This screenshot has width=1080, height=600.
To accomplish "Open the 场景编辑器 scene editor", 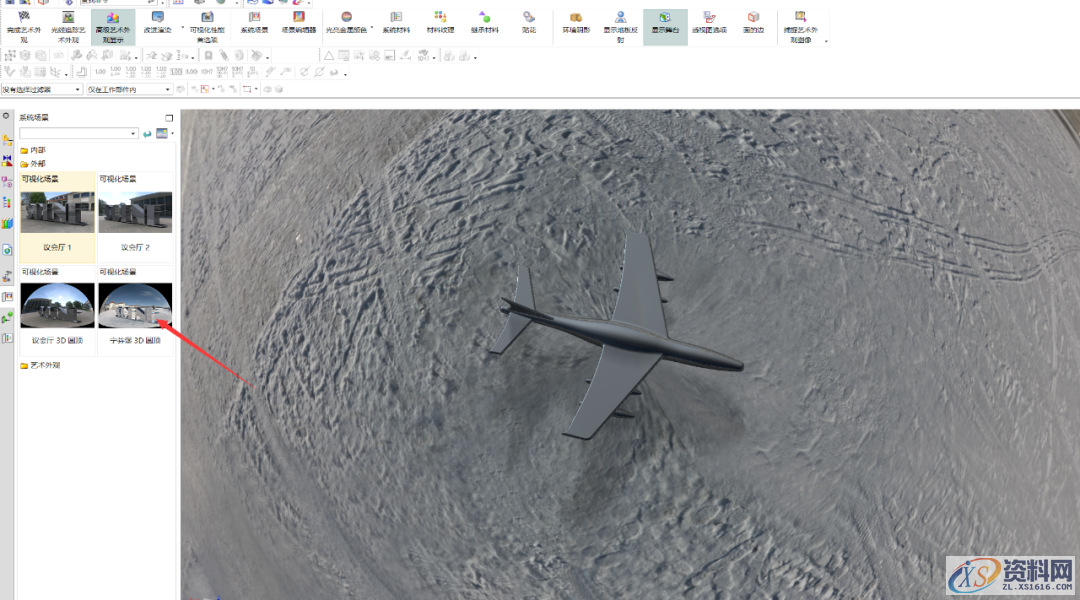I will click(x=298, y=18).
